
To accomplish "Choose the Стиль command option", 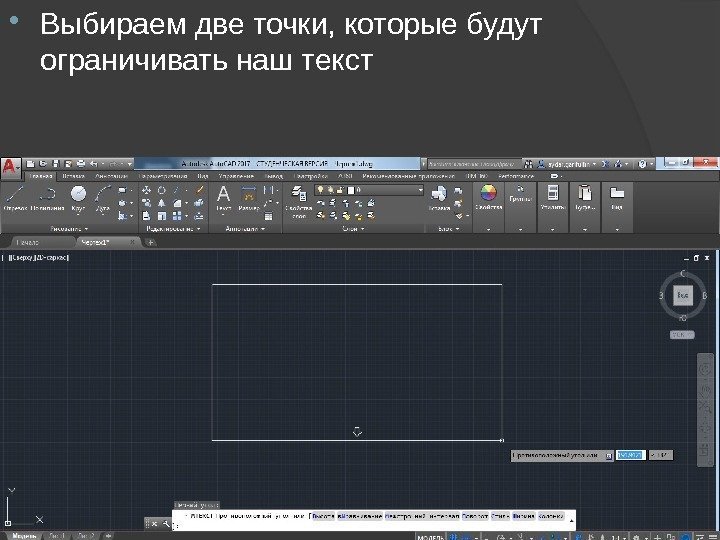I will click(x=500, y=516).
